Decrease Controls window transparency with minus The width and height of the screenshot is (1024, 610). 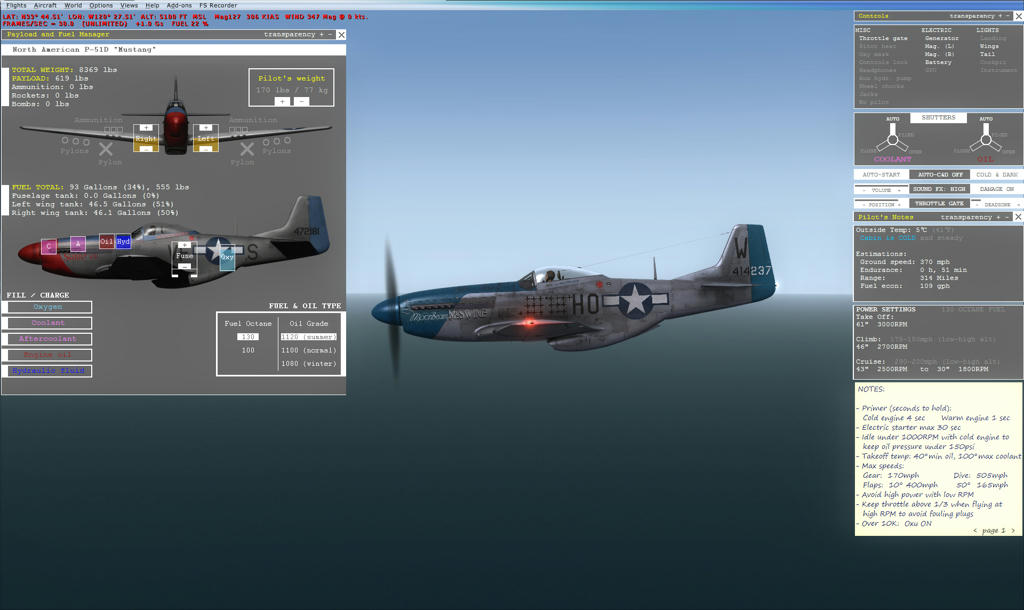(x=1008, y=16)
